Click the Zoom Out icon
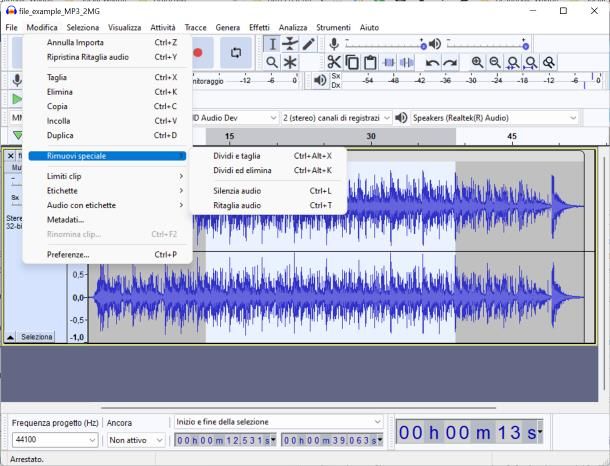This screenshot has height=466, width=610. 495,62
